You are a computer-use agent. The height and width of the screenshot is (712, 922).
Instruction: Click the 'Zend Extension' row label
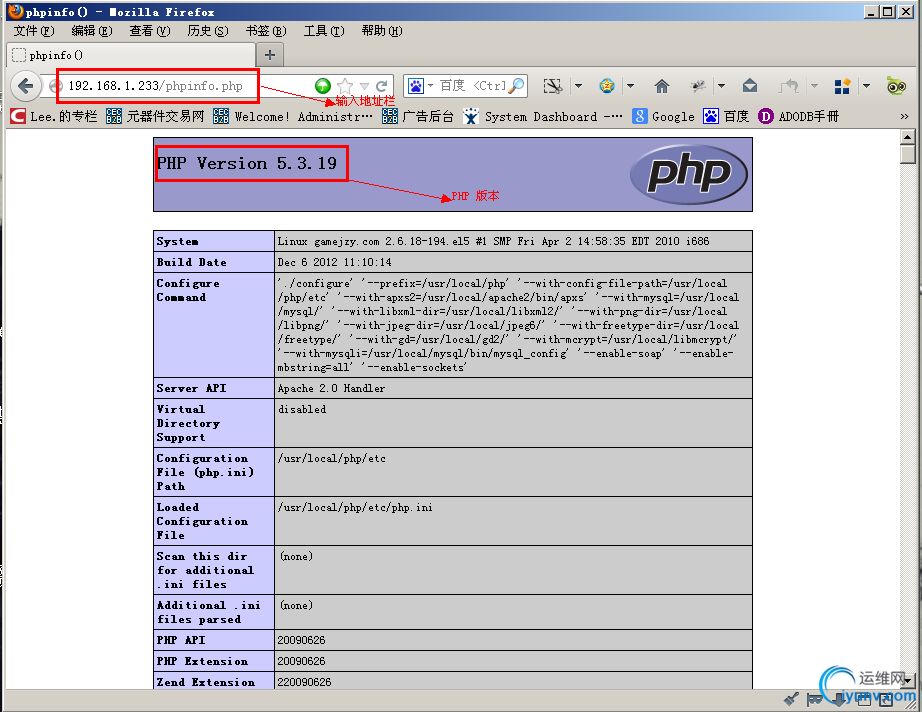(x=206, y=682)
